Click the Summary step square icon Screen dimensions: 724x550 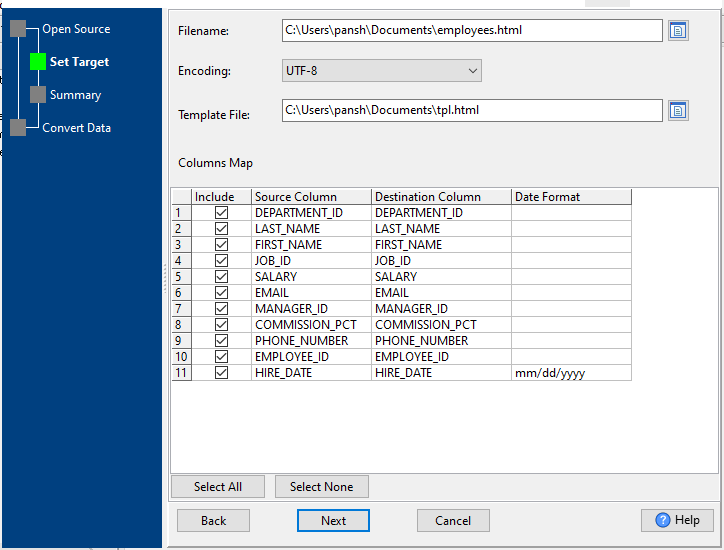[x=38, y=95]
